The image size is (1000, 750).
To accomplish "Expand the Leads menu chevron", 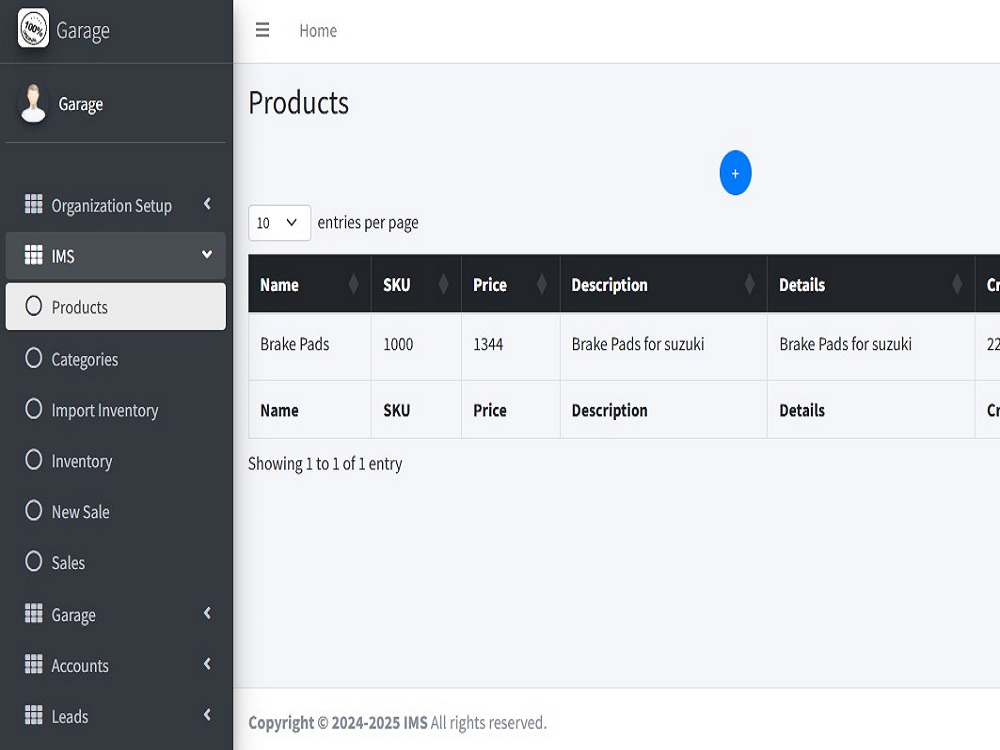I will [207, 715].
